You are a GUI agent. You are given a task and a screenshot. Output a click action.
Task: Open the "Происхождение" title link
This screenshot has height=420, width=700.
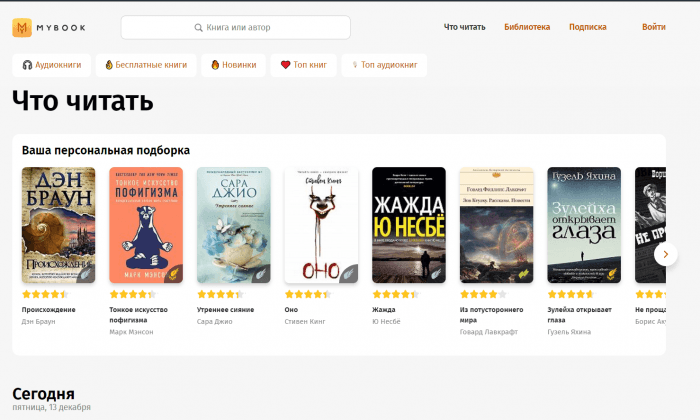(49, 310)
